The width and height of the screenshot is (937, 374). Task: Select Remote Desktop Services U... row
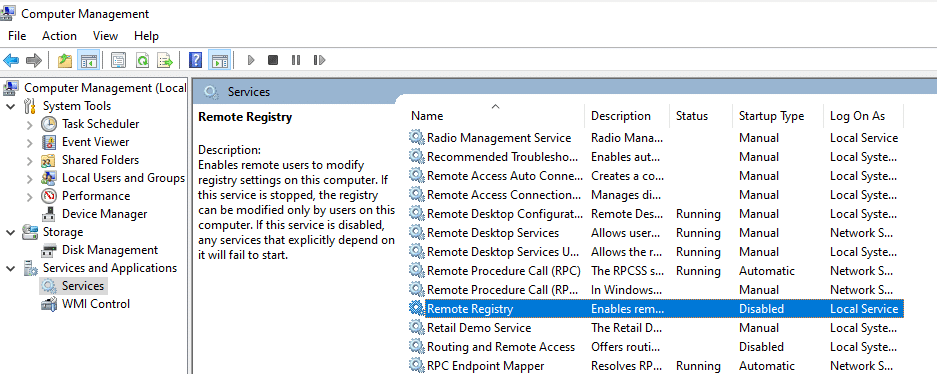tap(656, 252)
